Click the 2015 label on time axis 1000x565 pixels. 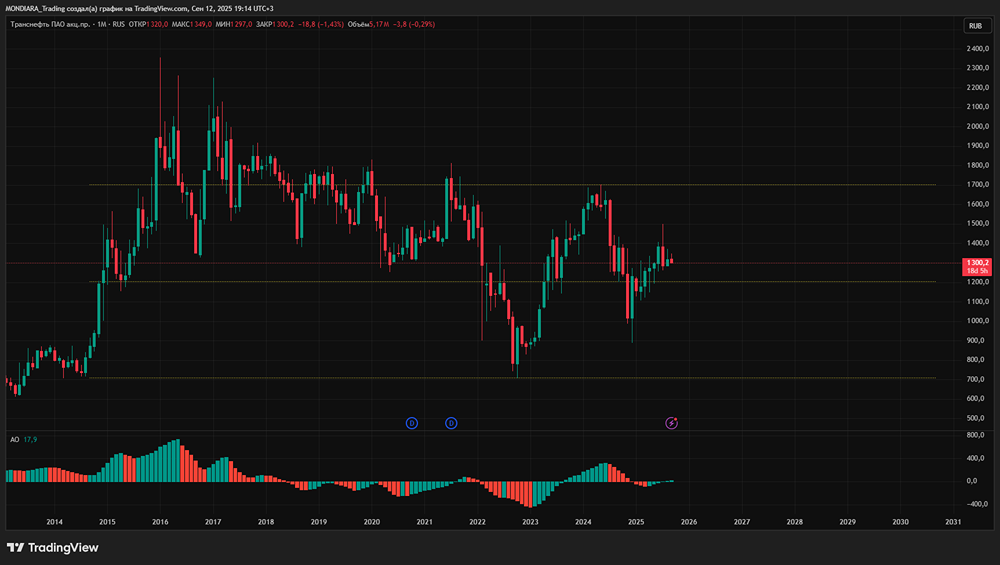(x=107, y=522)
